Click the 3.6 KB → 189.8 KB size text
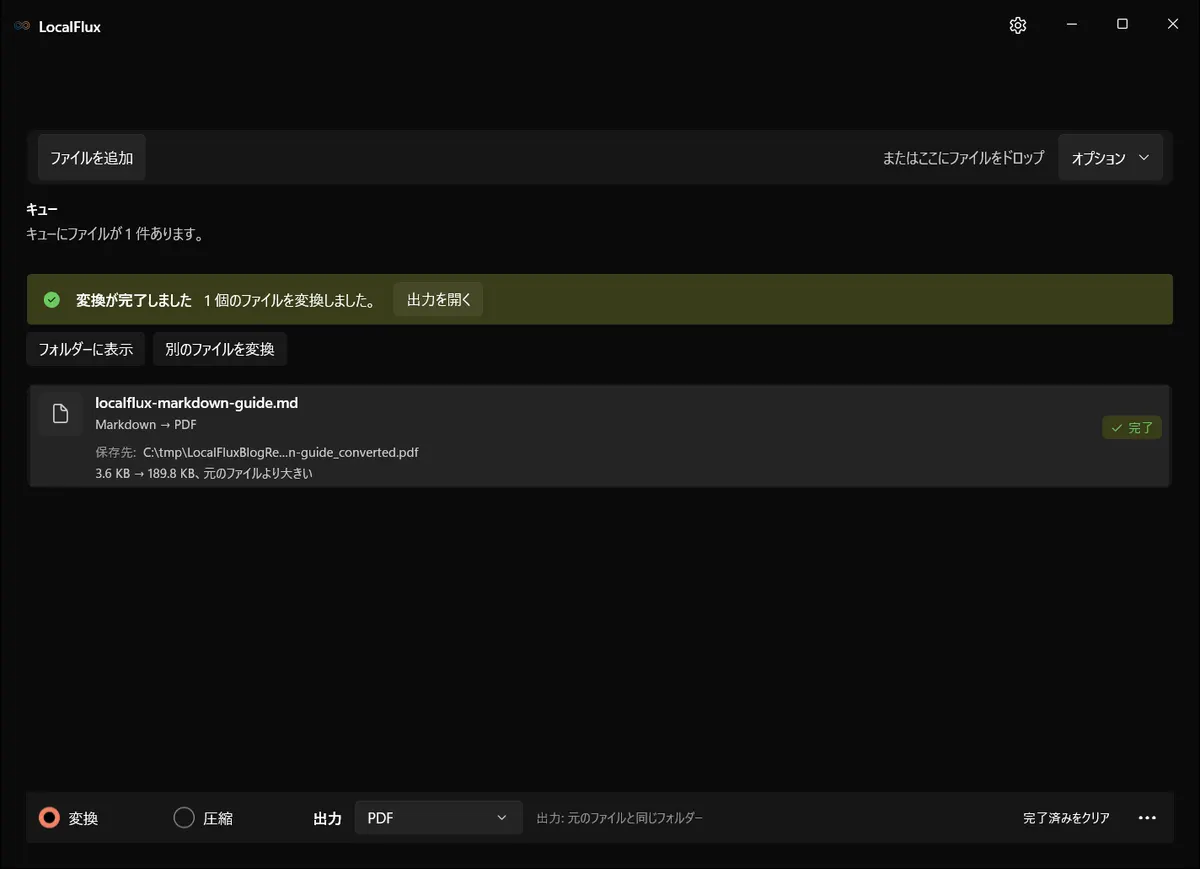The width and height of the screenshot is (1200, 869). (148, 474)
